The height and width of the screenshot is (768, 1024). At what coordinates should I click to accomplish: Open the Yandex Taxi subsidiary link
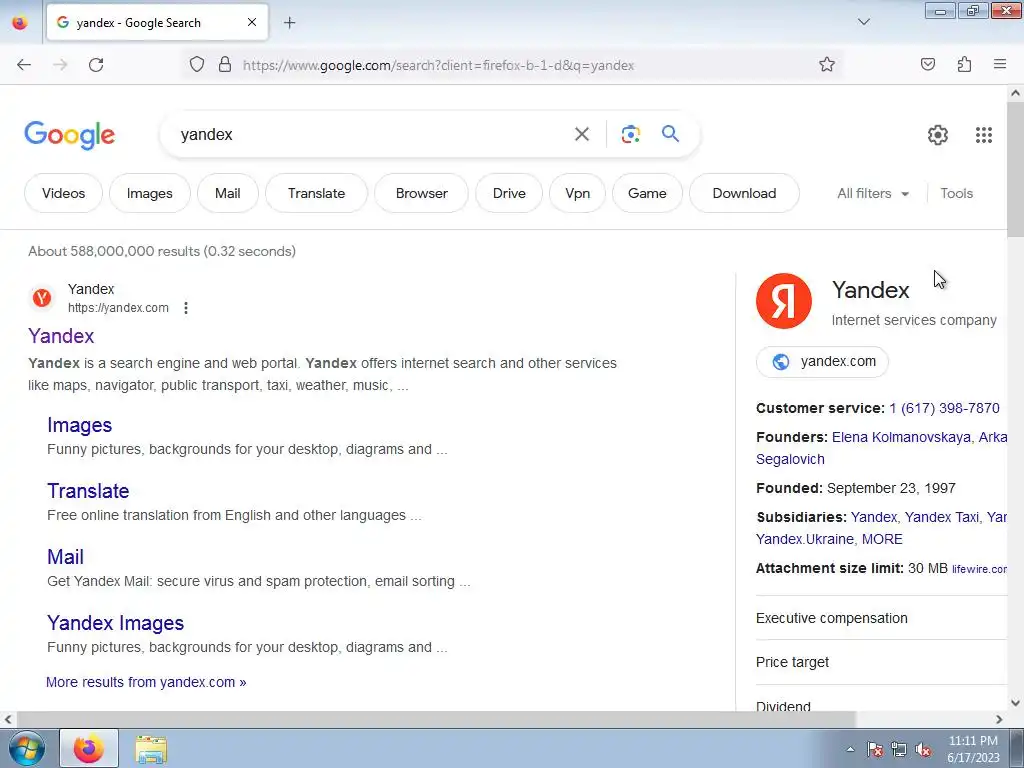pyautogui.click(x=942, y=517)
